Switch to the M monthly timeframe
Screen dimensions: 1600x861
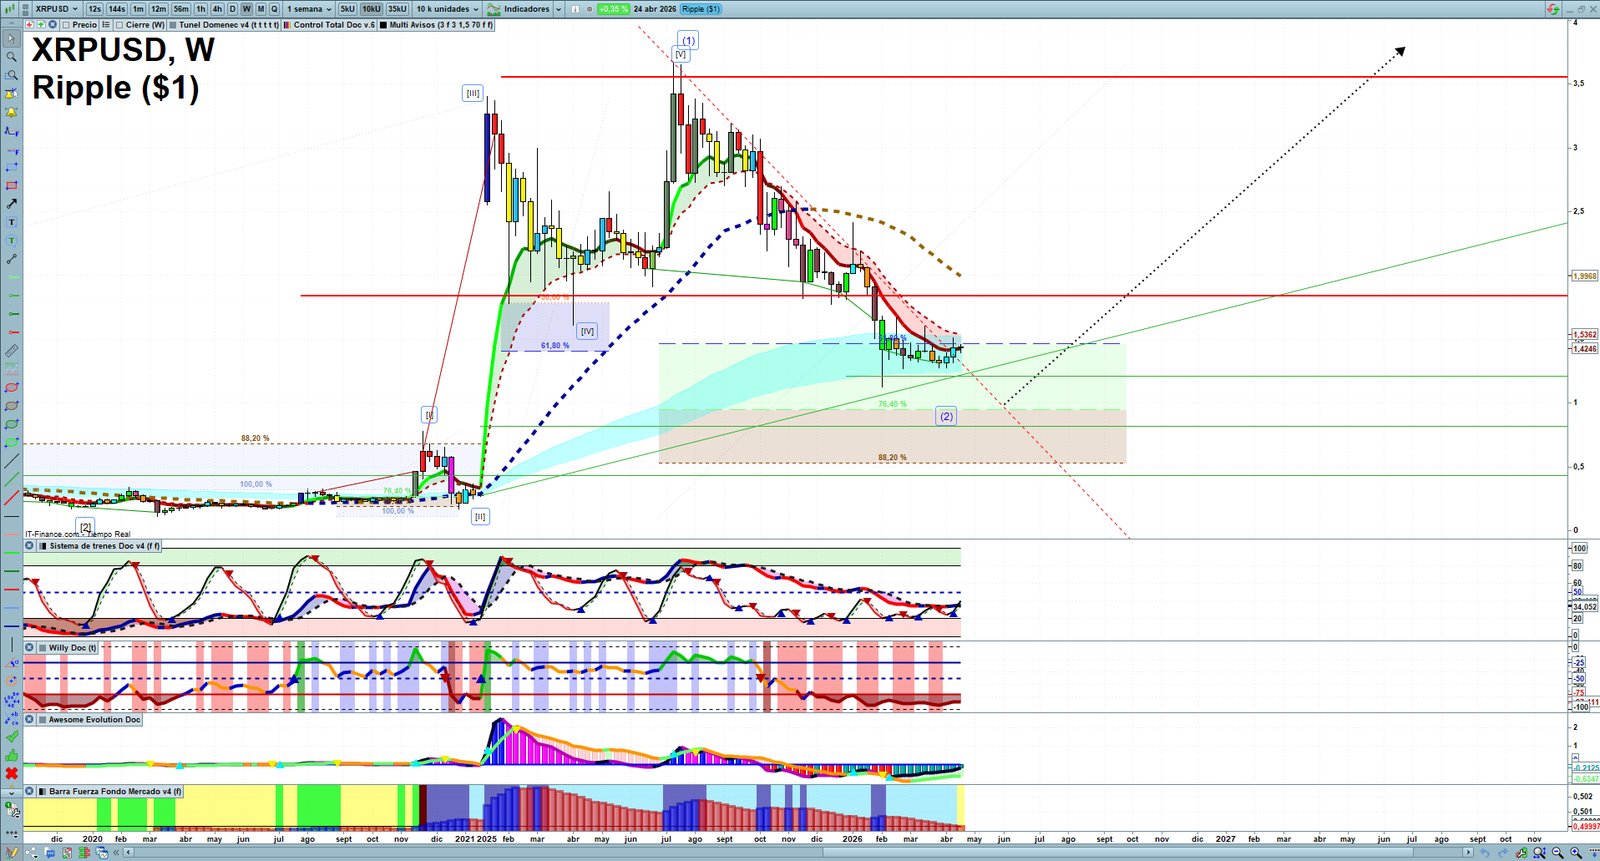261,9
